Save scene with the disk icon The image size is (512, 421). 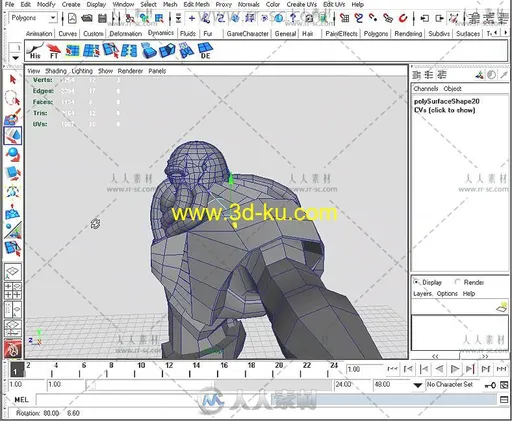tap(103, 18)
